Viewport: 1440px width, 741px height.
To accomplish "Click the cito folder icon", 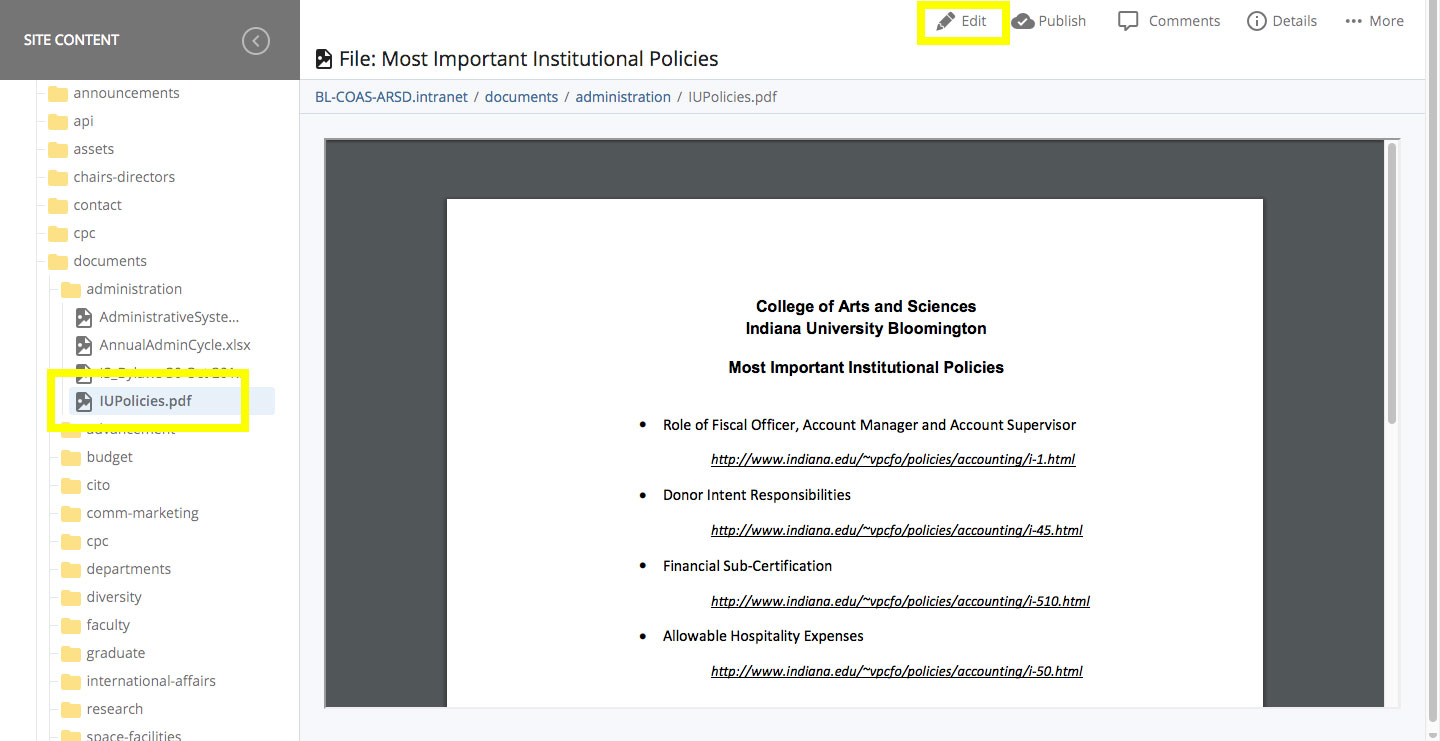I will [x=71, y=485].
